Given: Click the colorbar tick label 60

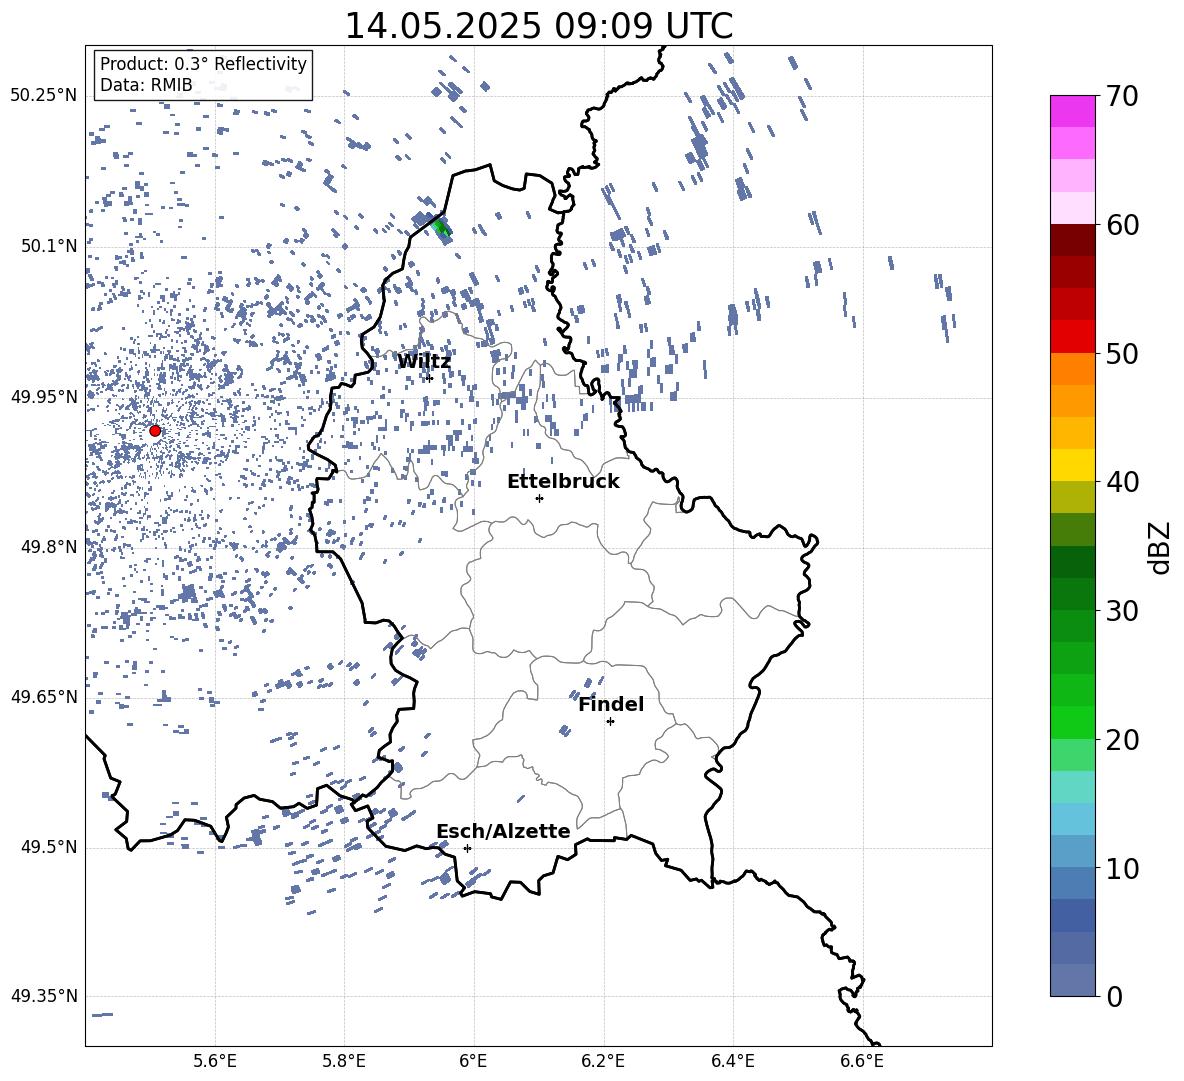Looking at the screenshot, I should click(1122, 225).
